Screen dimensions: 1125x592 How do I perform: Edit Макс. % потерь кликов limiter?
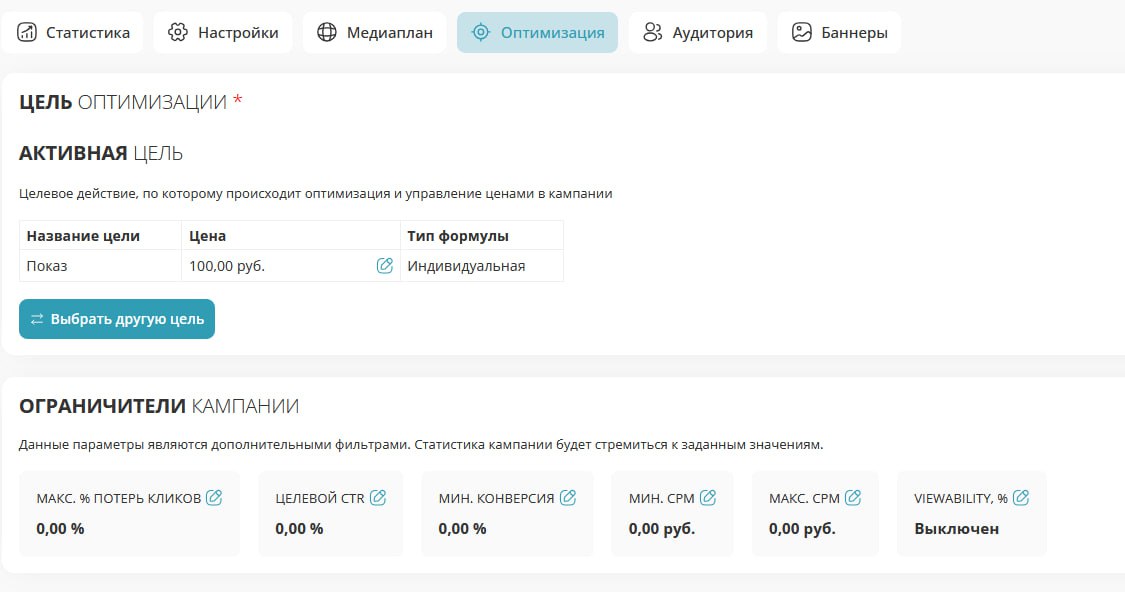click(214, 497)
